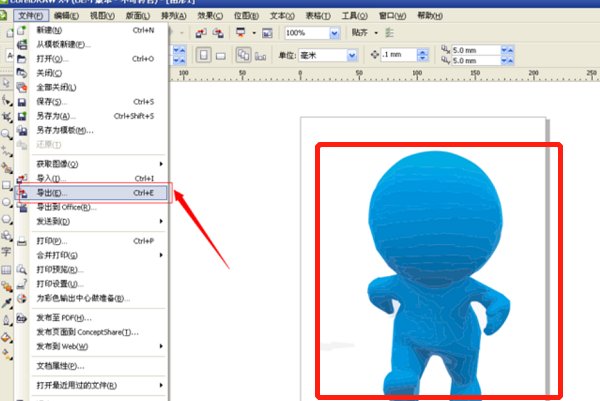Apply layout to all pages icon
Screen dimensions: 600x401
coord(243,55)
